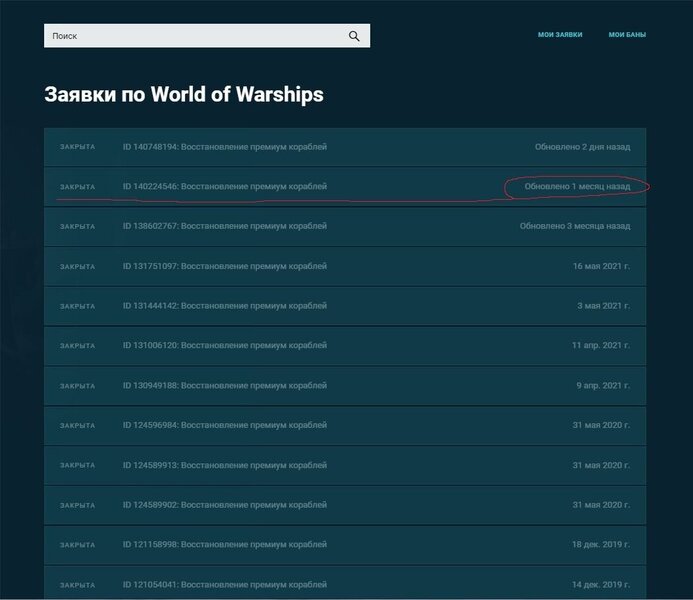The image size is (693, 600).
Task: Click the '18 дек. 2019 г.' date
Action: coord(601,544)
